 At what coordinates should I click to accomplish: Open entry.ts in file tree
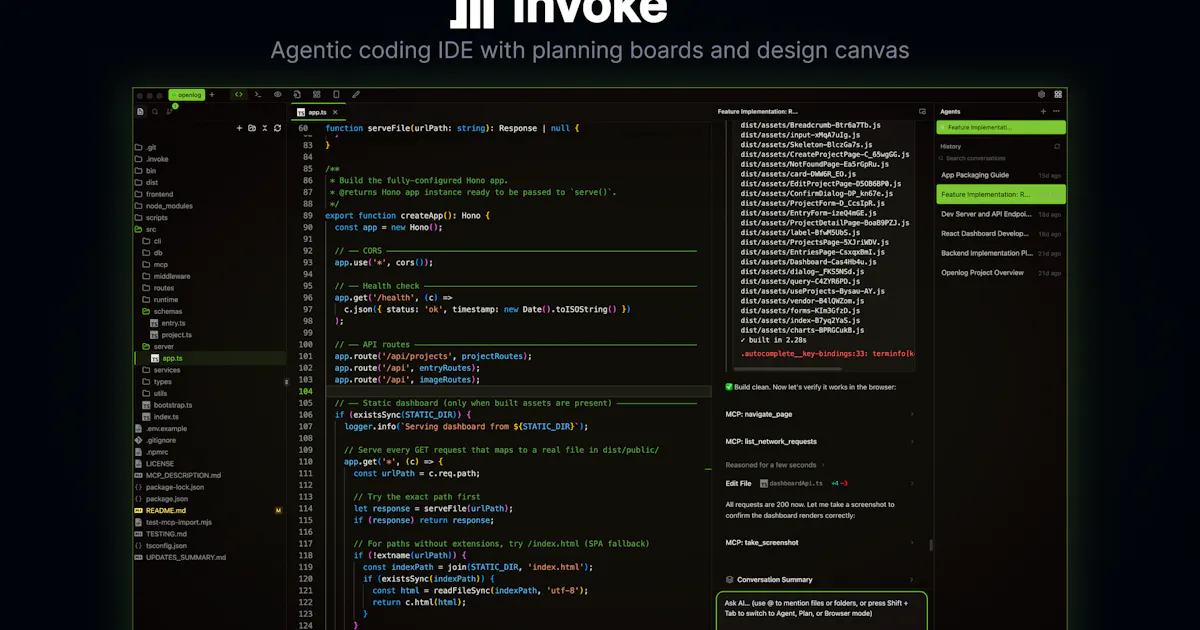(x=167, y=323)
